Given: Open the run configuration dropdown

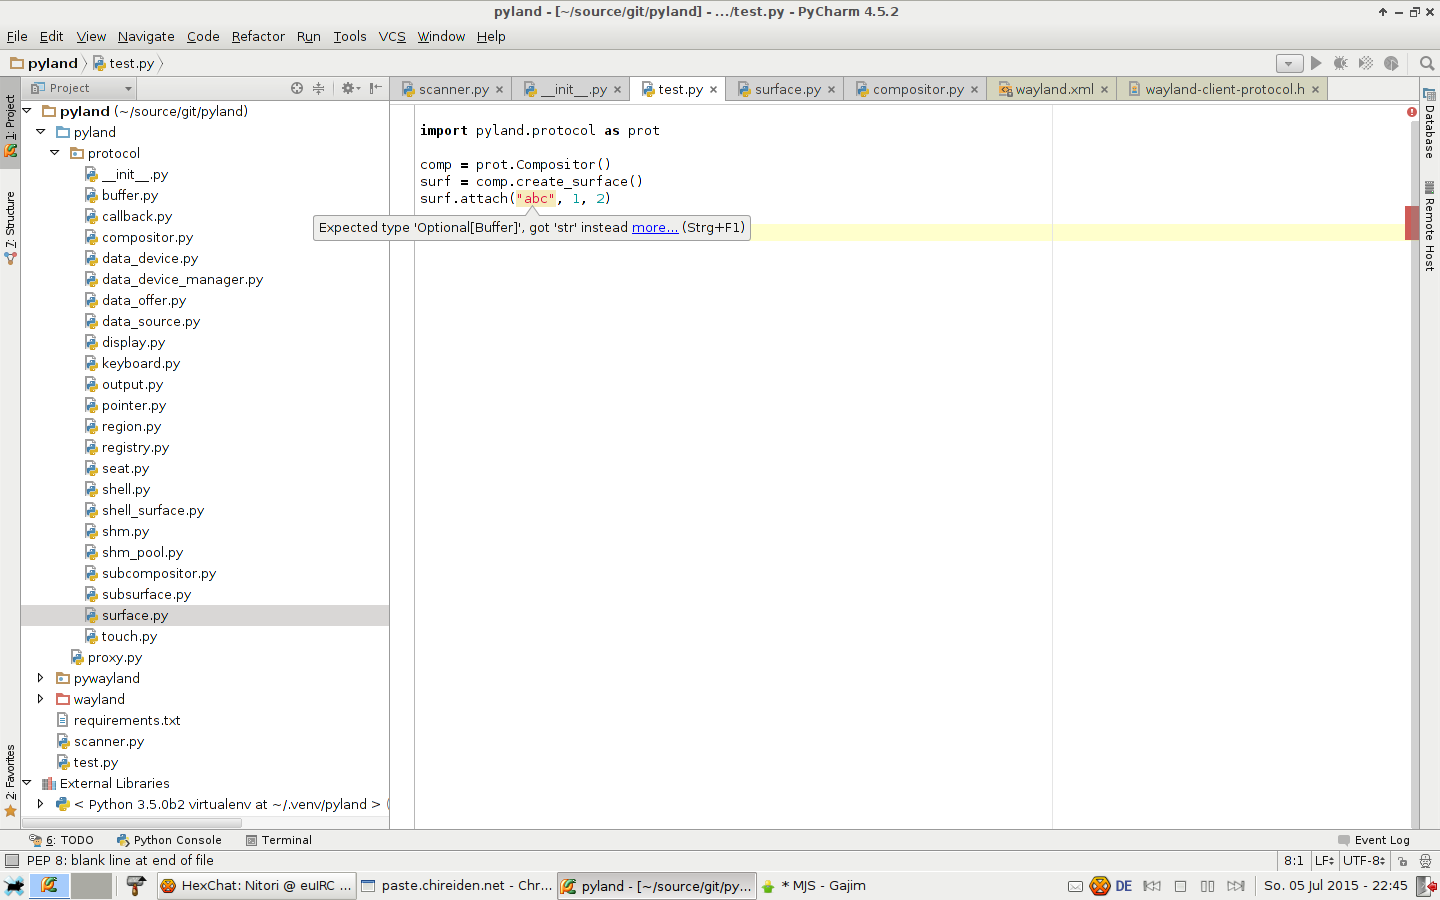Looking at the screenshot, I should 1289,63.
